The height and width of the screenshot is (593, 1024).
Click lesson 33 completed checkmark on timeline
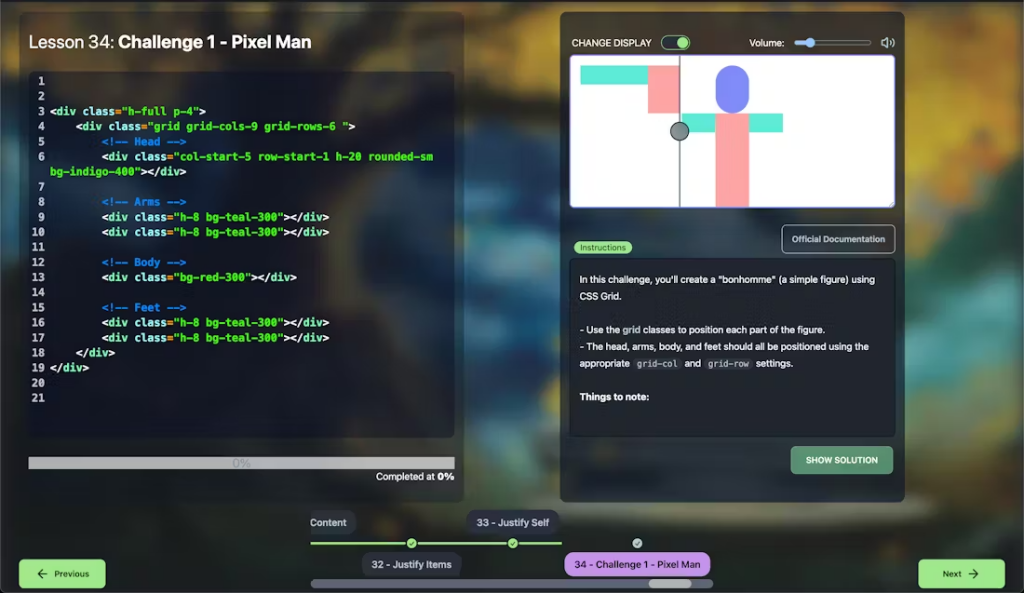pyautogui.click(x=512, y=543)
